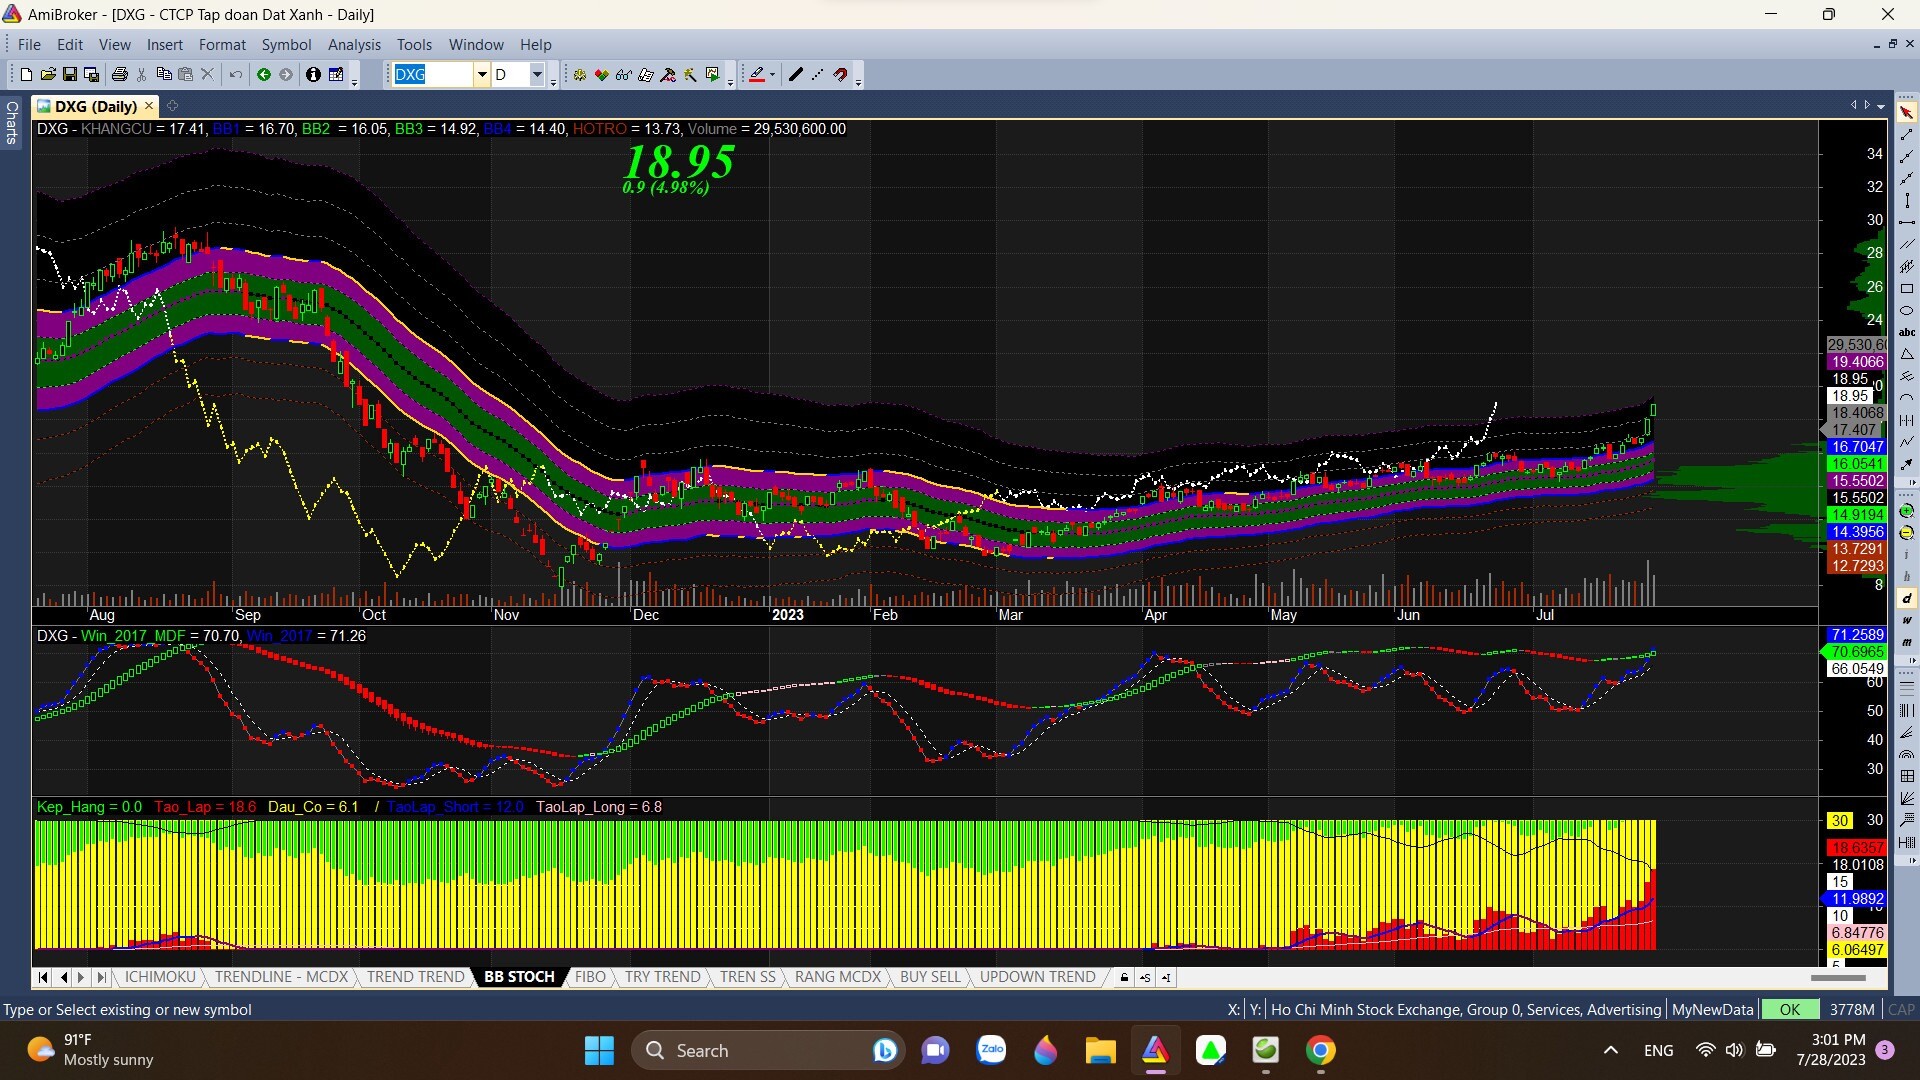The width and height of the screenshot is (1920, 1080).
Task: Open the drawing color dropdown arrow
Action: point(772,74)
